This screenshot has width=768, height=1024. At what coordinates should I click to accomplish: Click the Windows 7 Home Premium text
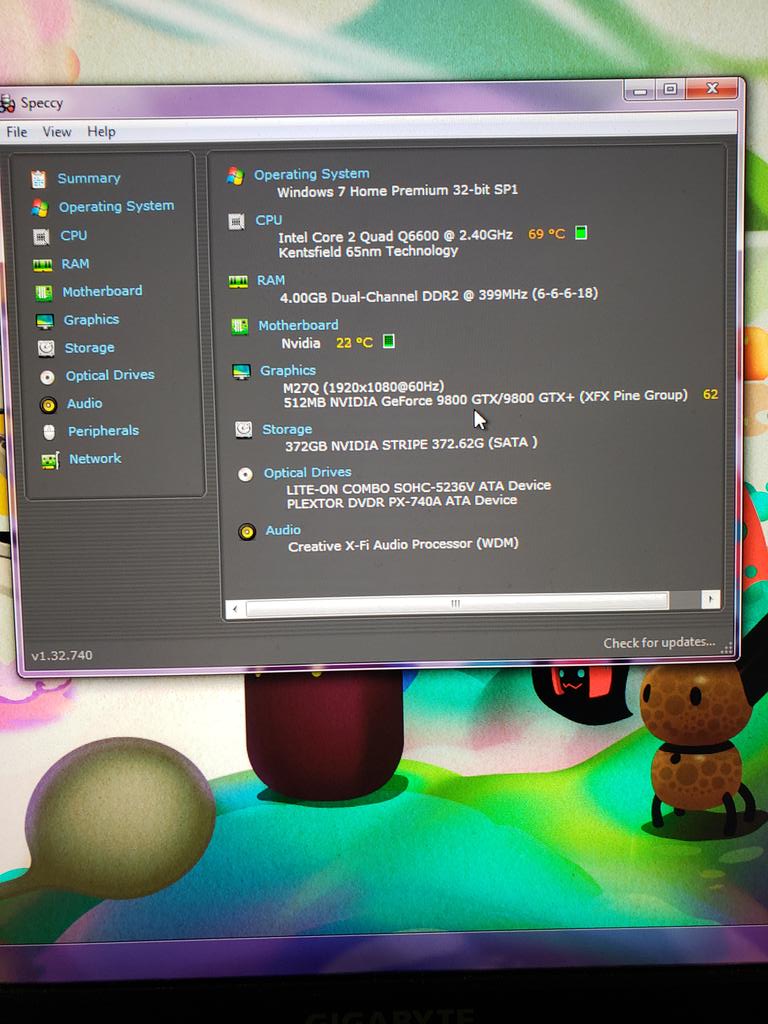pyautogui.click(x=398, y=191)
